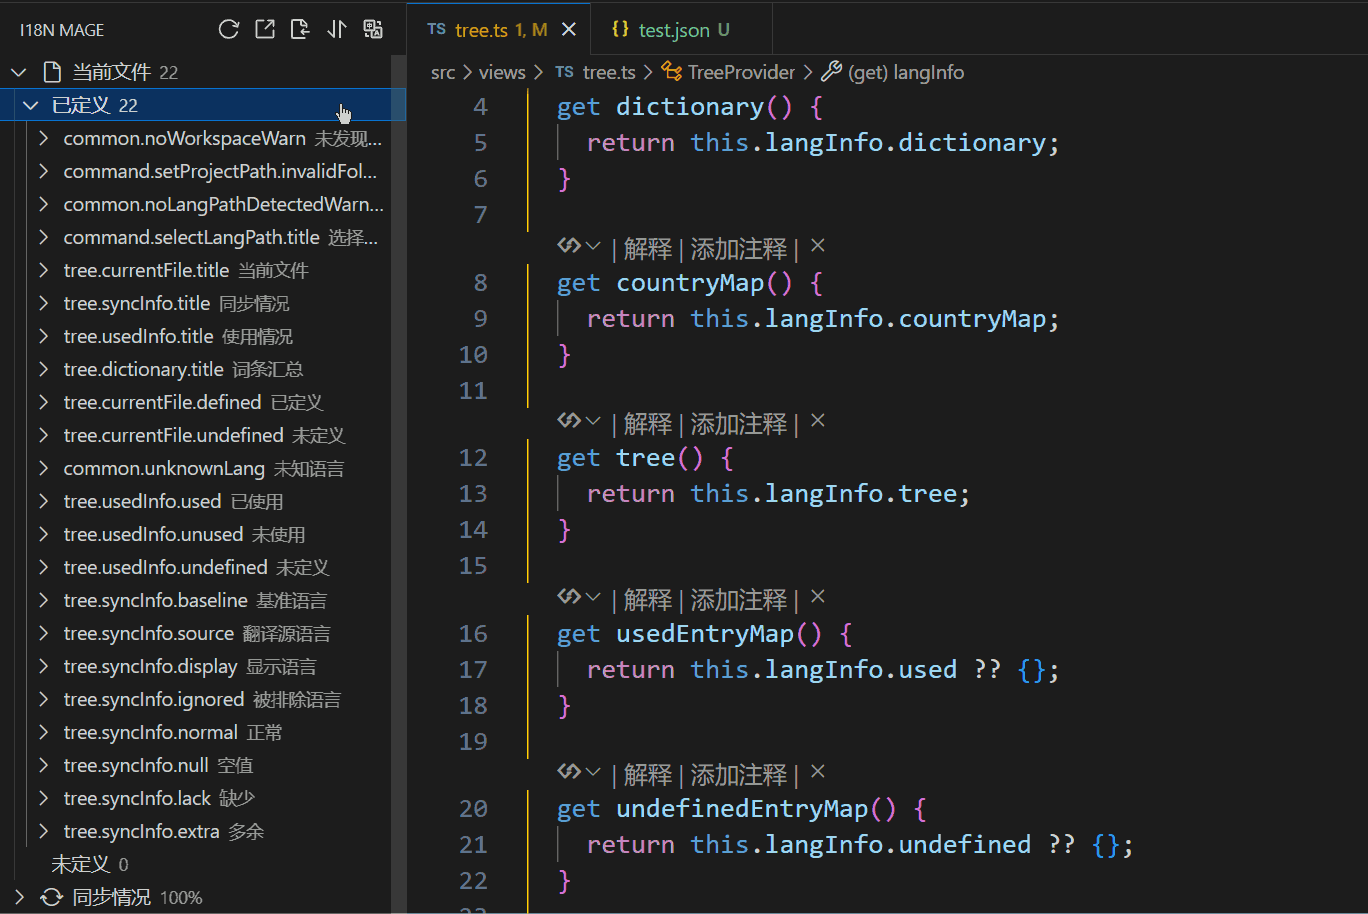Image resolution: width=1368 pixels, height=914 pixels.
Task: Dismiss the code lens above get tree()
Action: click(x=817, y=421)
